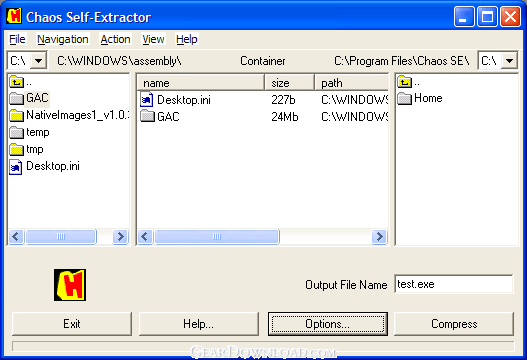Open the Options... dialog button
The height and width of the screenshot is (360, 527).
tap(328, 324)
